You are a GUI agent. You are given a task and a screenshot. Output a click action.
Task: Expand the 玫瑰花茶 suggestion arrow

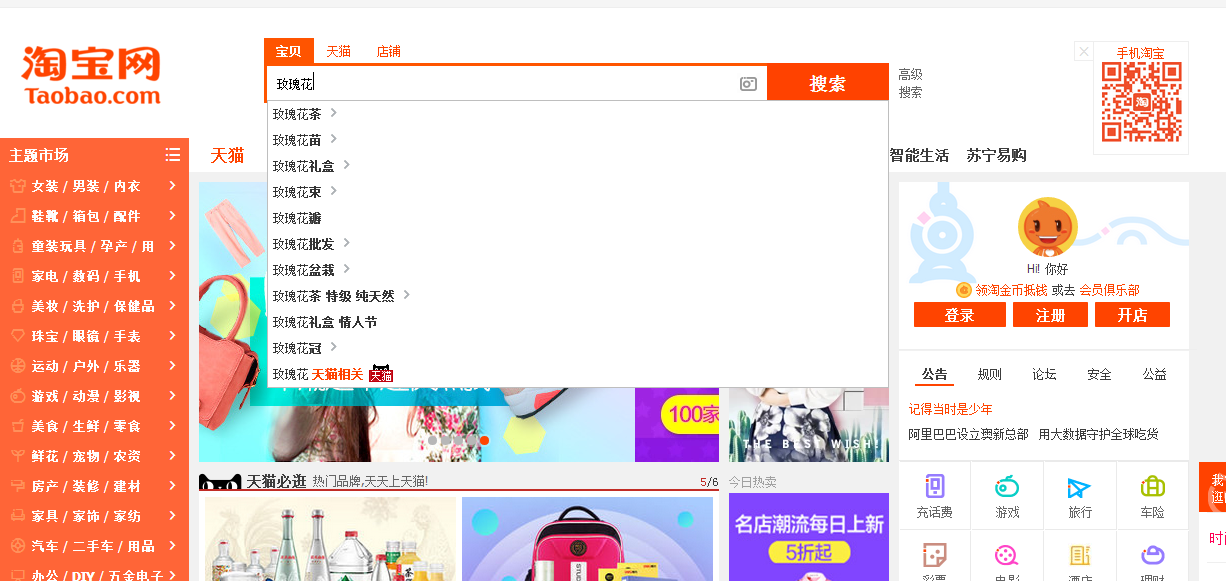[x=334, y=113]
